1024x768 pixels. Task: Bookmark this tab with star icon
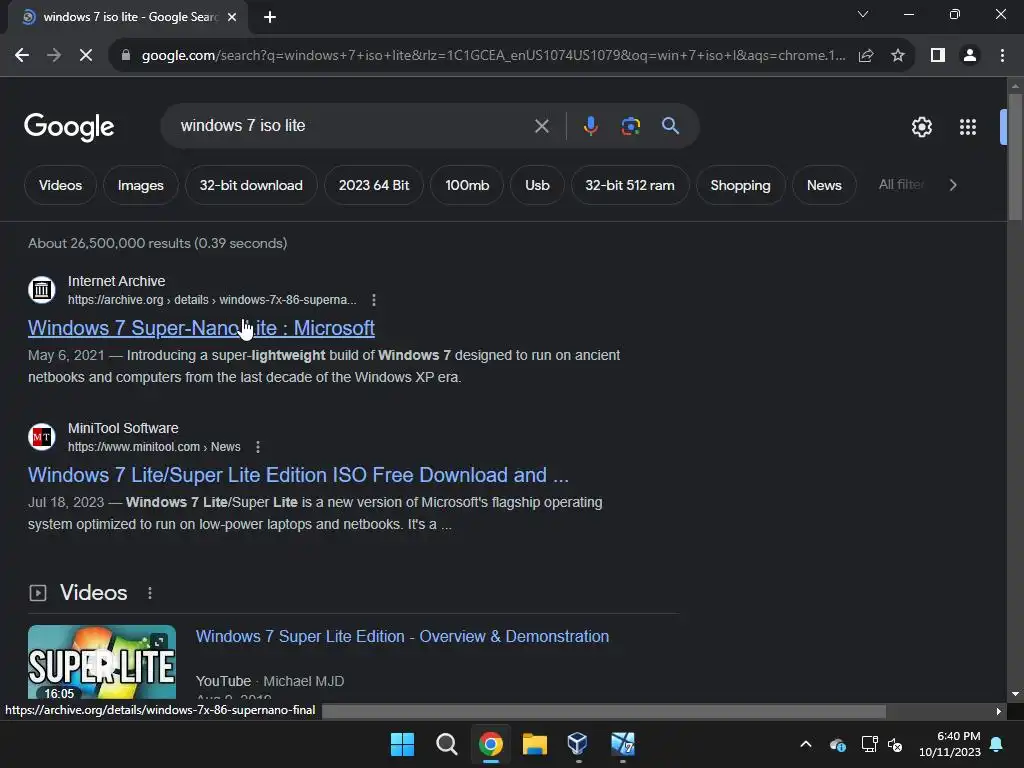tap(898, 56)
